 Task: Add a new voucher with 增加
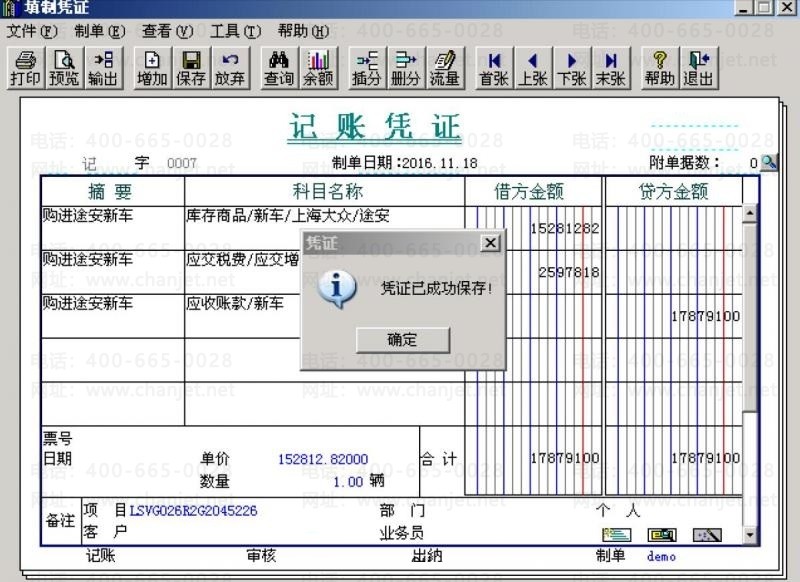152,68
